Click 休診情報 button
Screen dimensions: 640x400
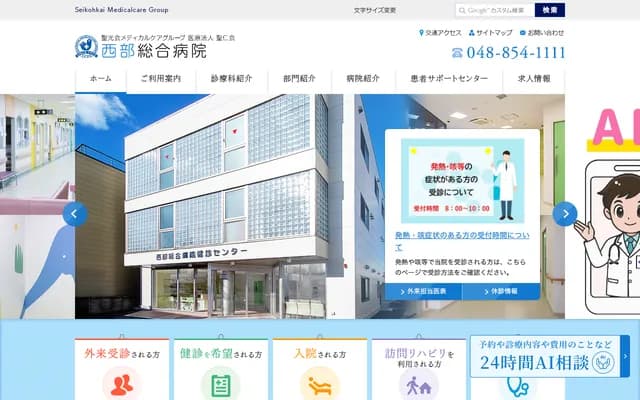pos(501,291)
